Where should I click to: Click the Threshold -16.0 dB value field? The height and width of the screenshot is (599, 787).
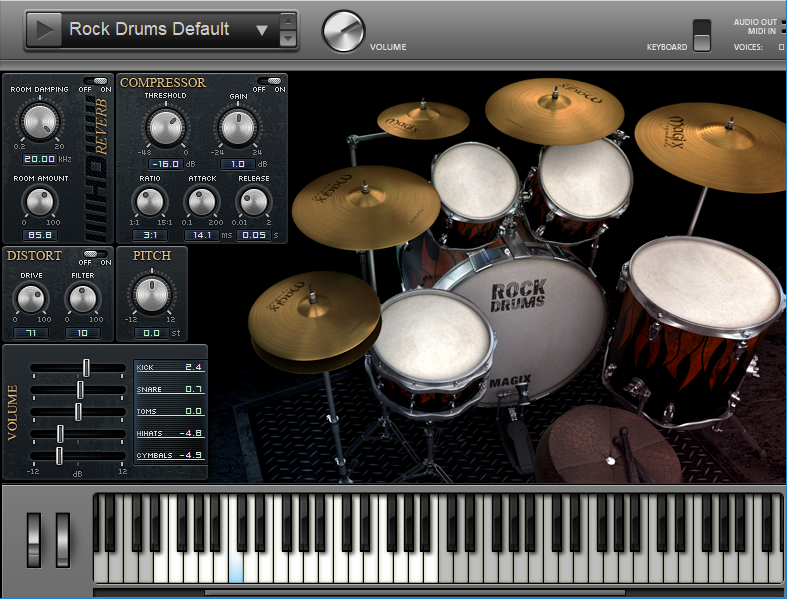click(x=166, y=164)
